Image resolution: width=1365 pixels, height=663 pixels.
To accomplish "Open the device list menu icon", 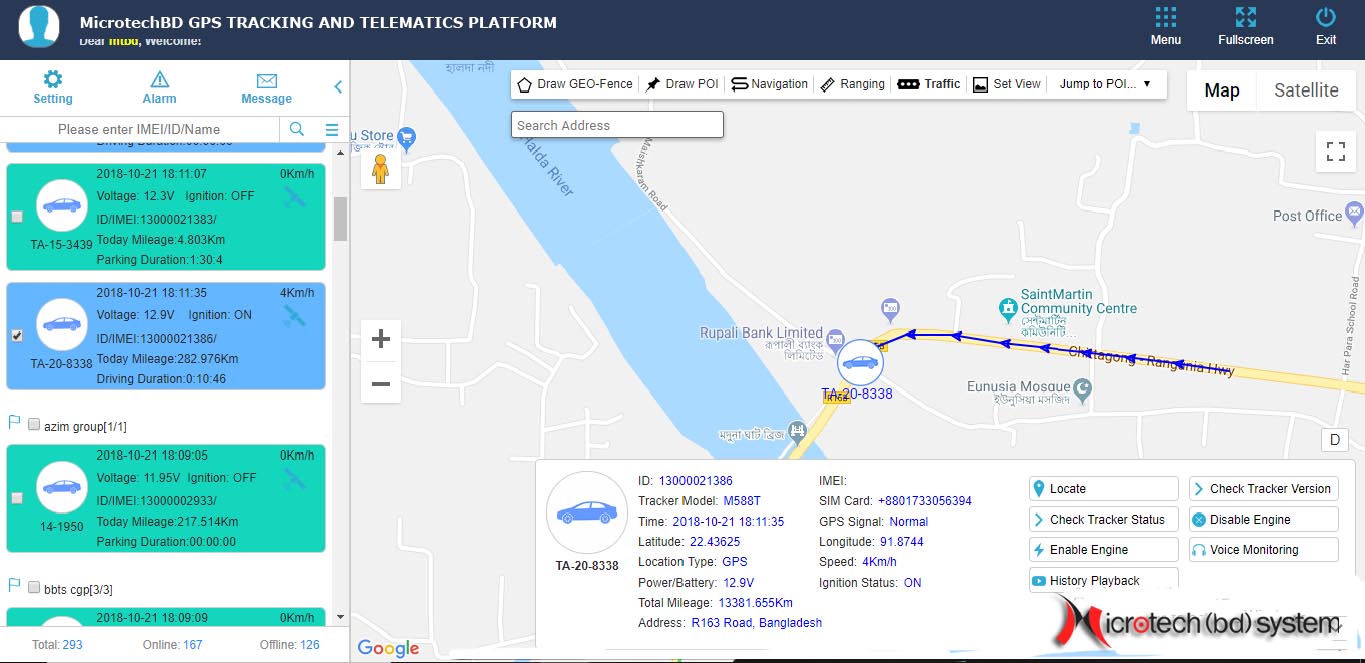I will coord(332,129).
